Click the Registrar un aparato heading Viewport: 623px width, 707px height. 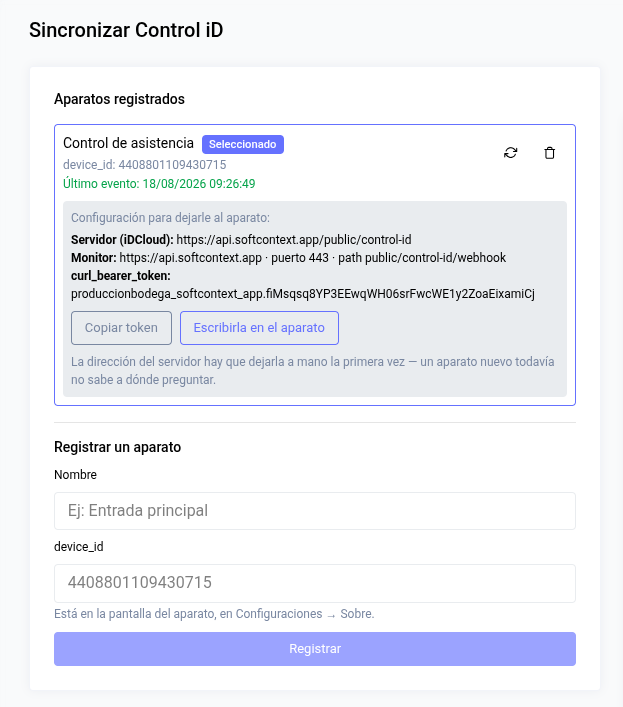point(118,447)
